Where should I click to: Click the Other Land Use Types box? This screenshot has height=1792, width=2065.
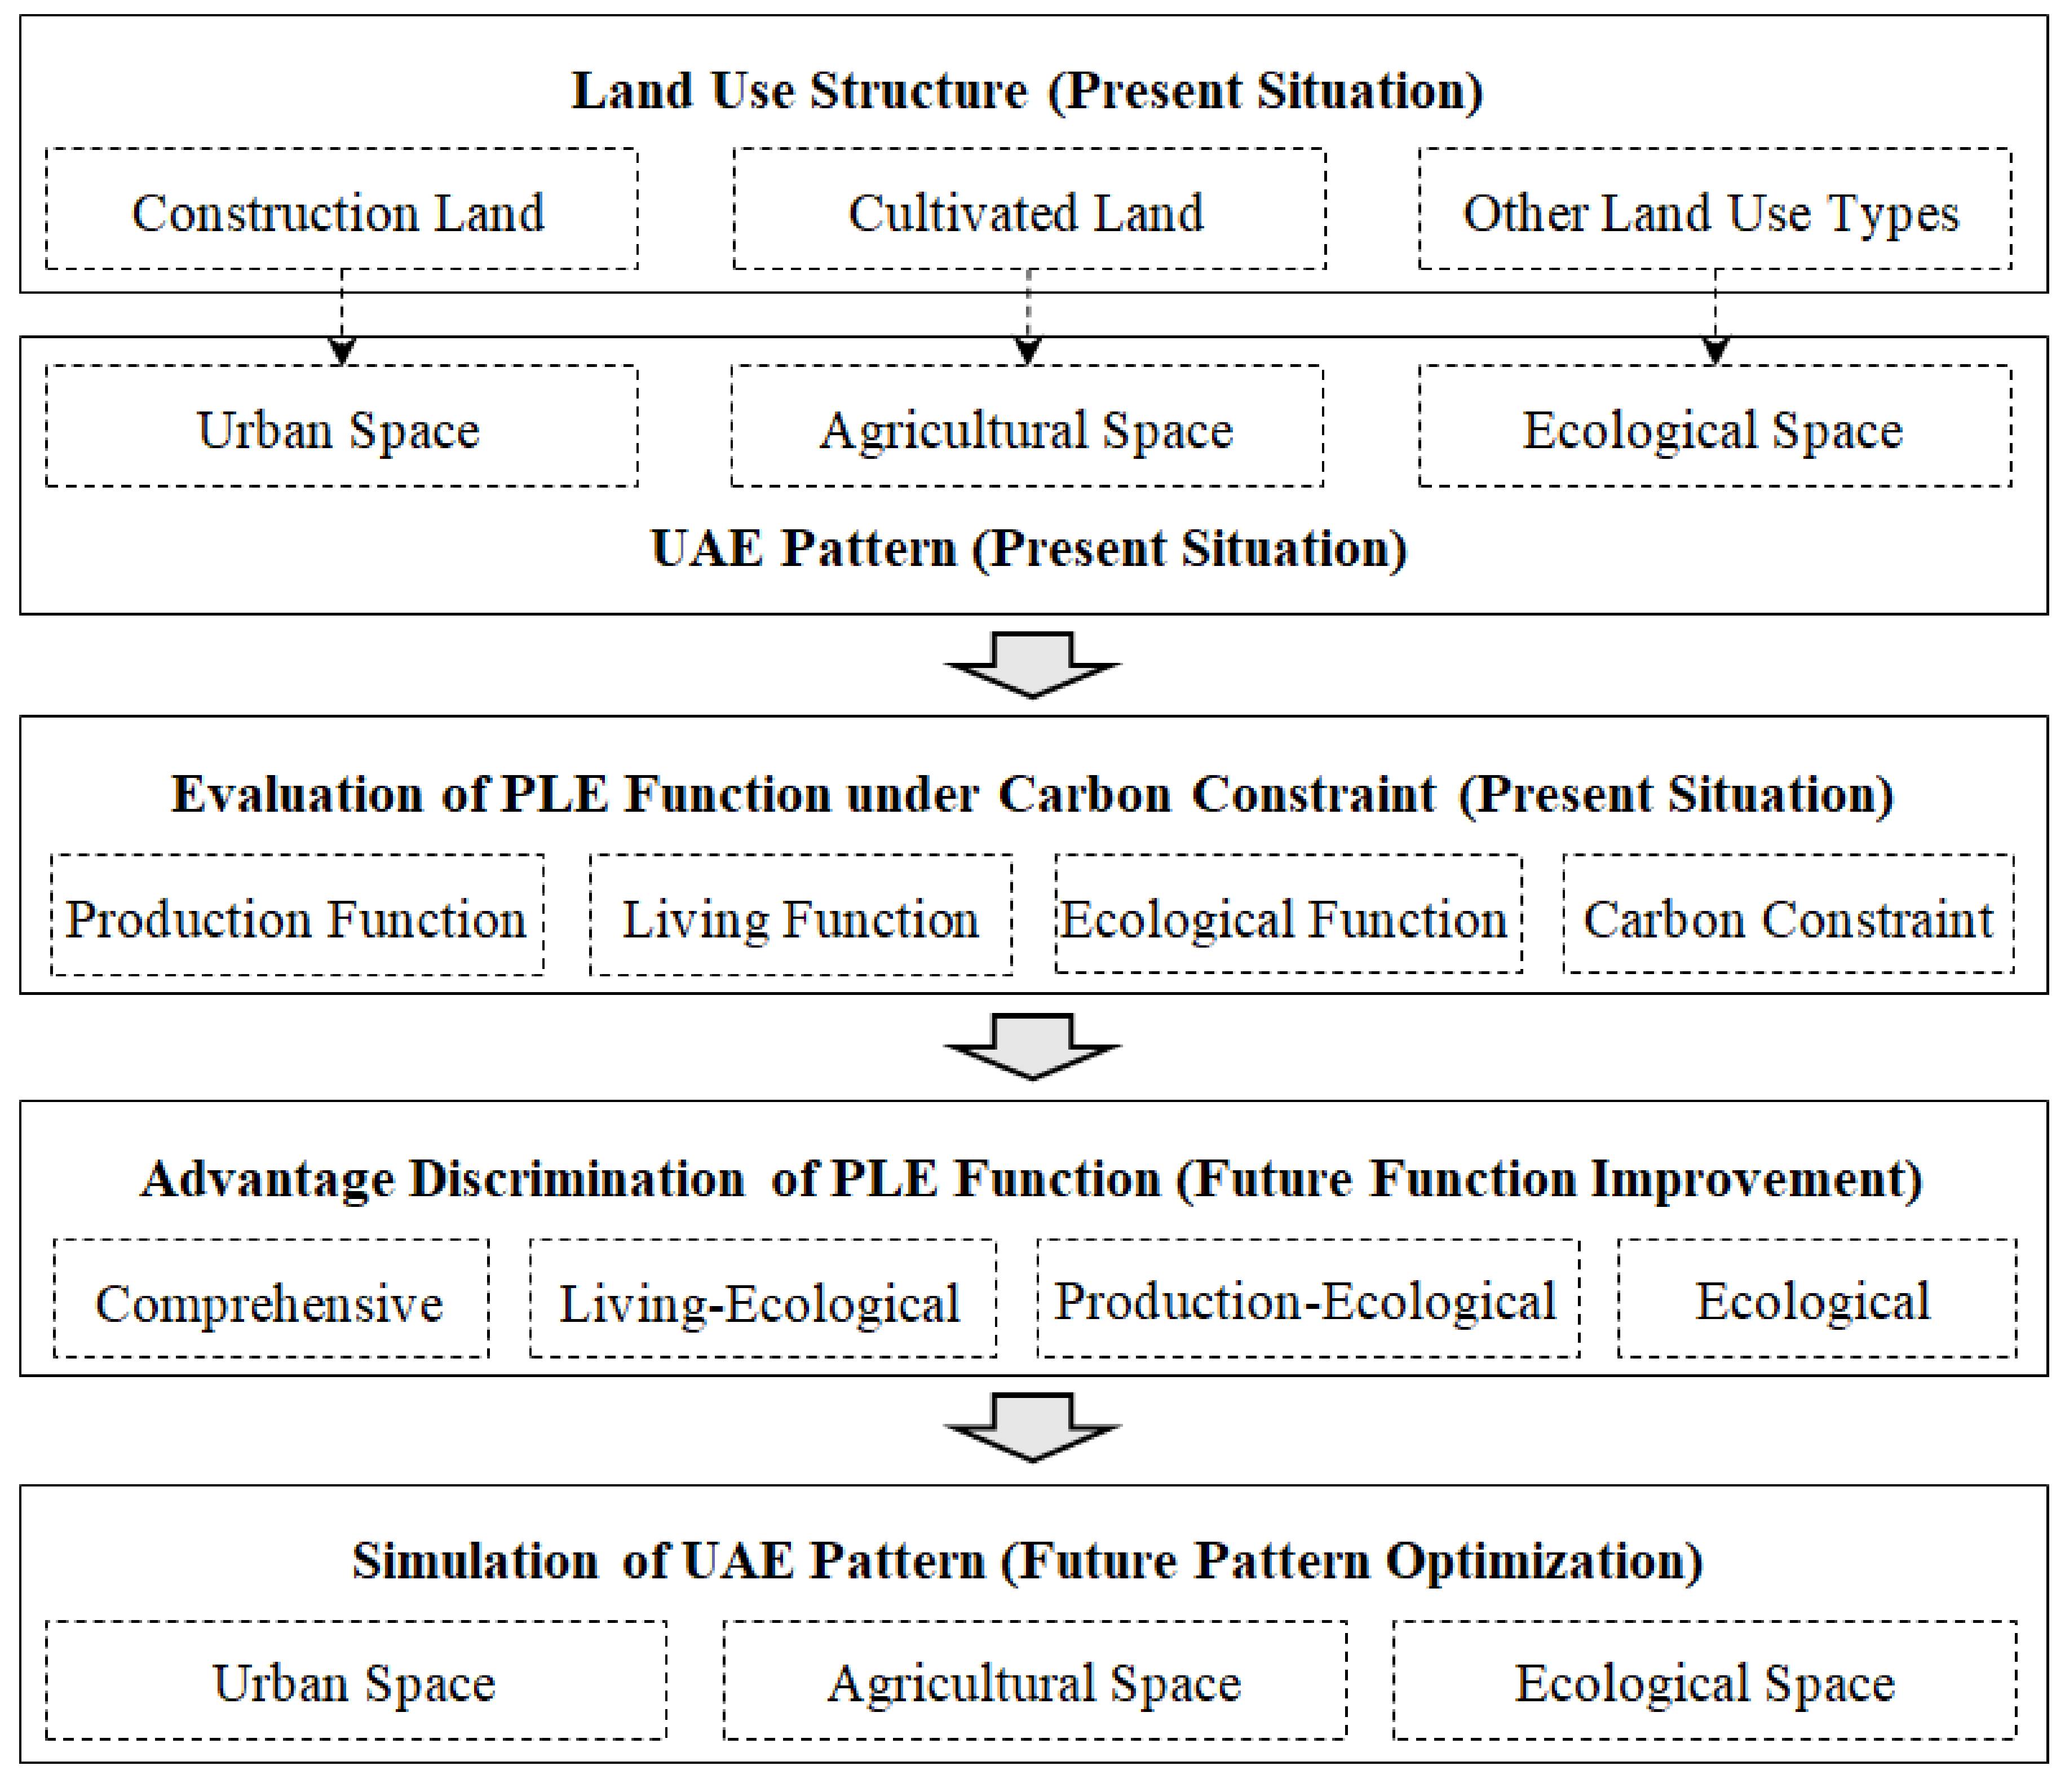[x=1714, y=210]
